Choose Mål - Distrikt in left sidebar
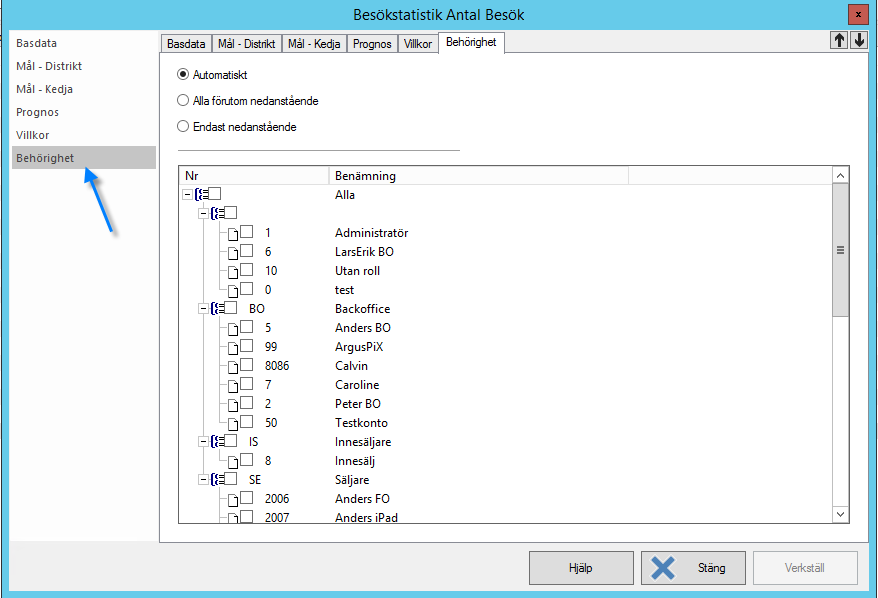The height and width of the screenshot is (598, 878). 84,66
